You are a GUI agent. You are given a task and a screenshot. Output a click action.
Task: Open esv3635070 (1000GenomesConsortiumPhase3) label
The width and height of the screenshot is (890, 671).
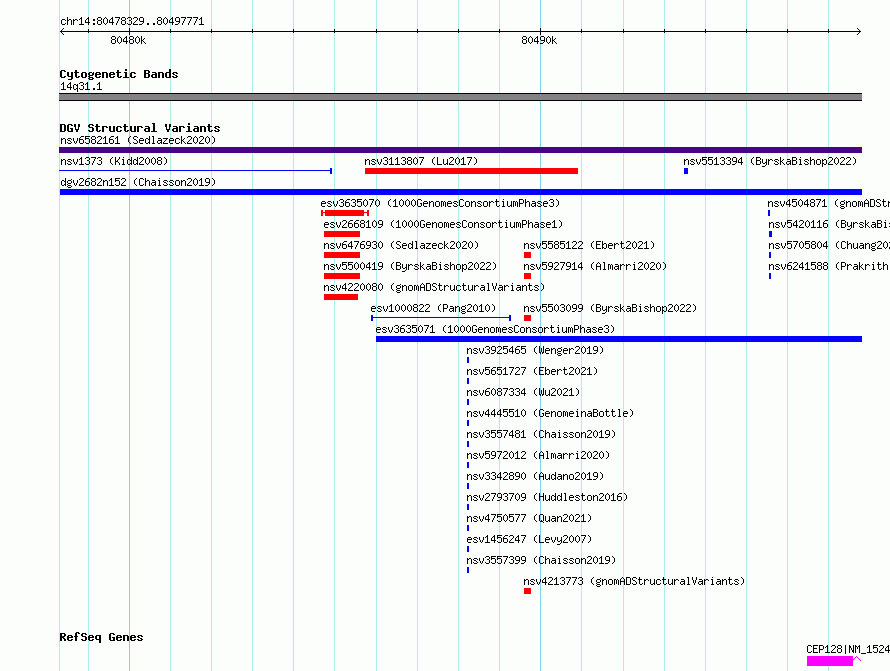(440, 203)
